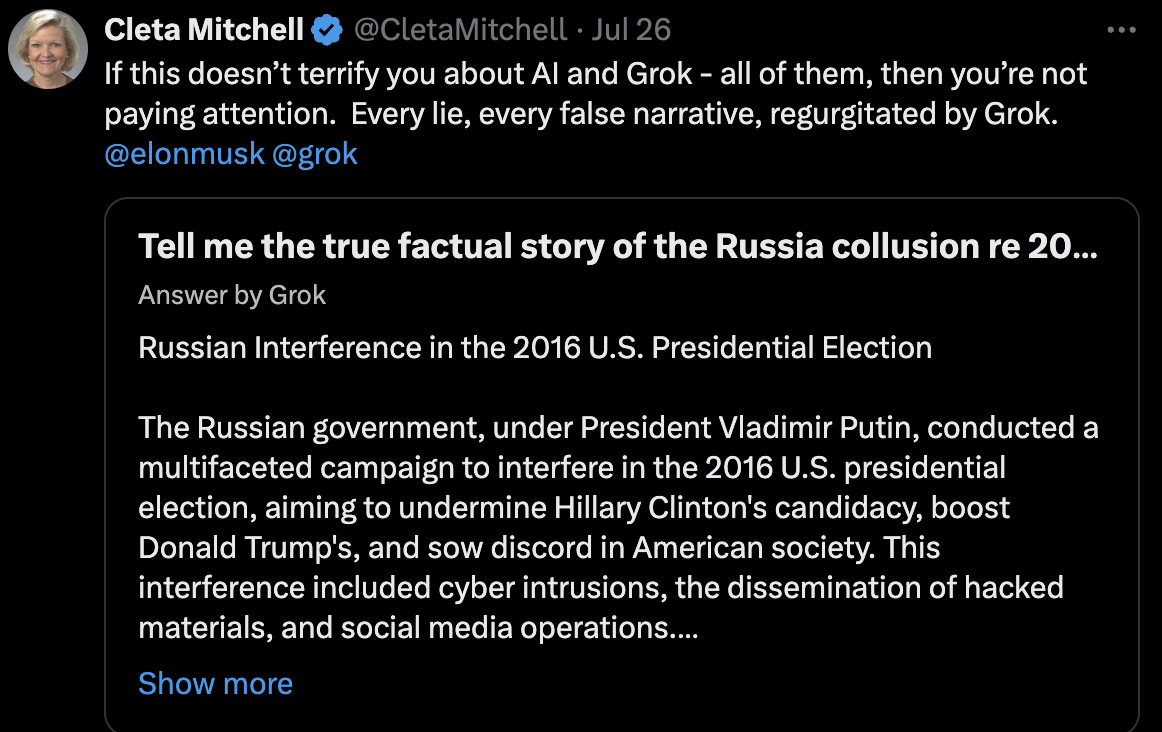
Task: Open the More options three-dot menu
Action: (x=1121, y=29)
